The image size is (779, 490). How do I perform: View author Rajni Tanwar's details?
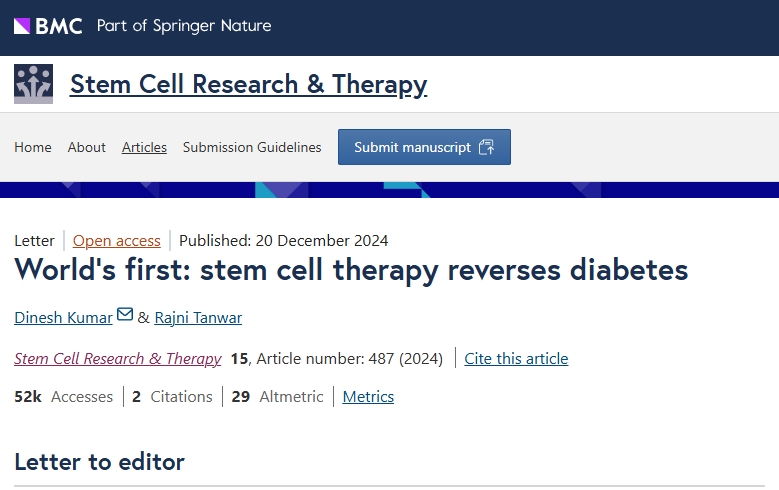[x=198, y=318]
